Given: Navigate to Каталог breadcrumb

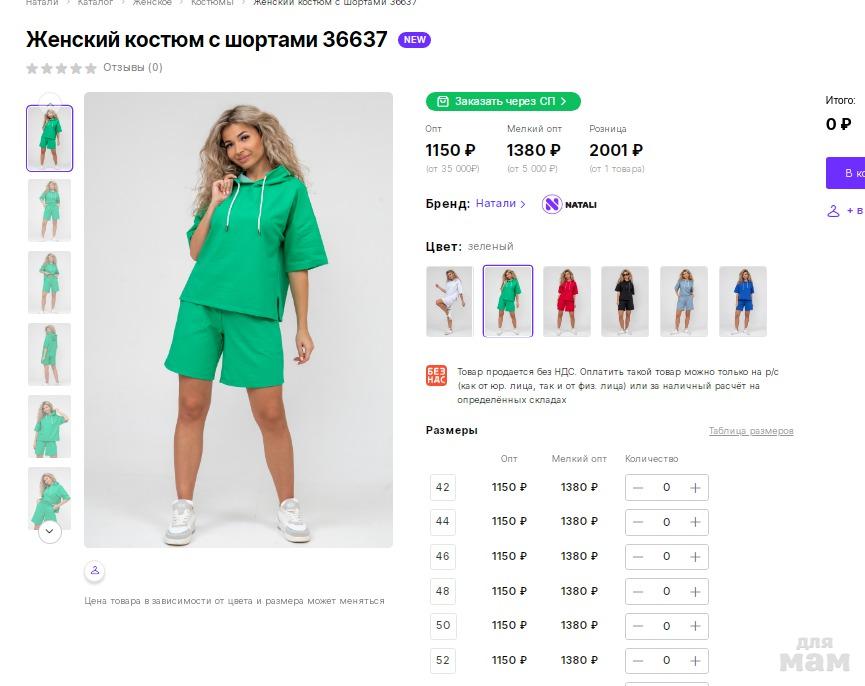Looking at the screenshot, I should click(95, 3).
